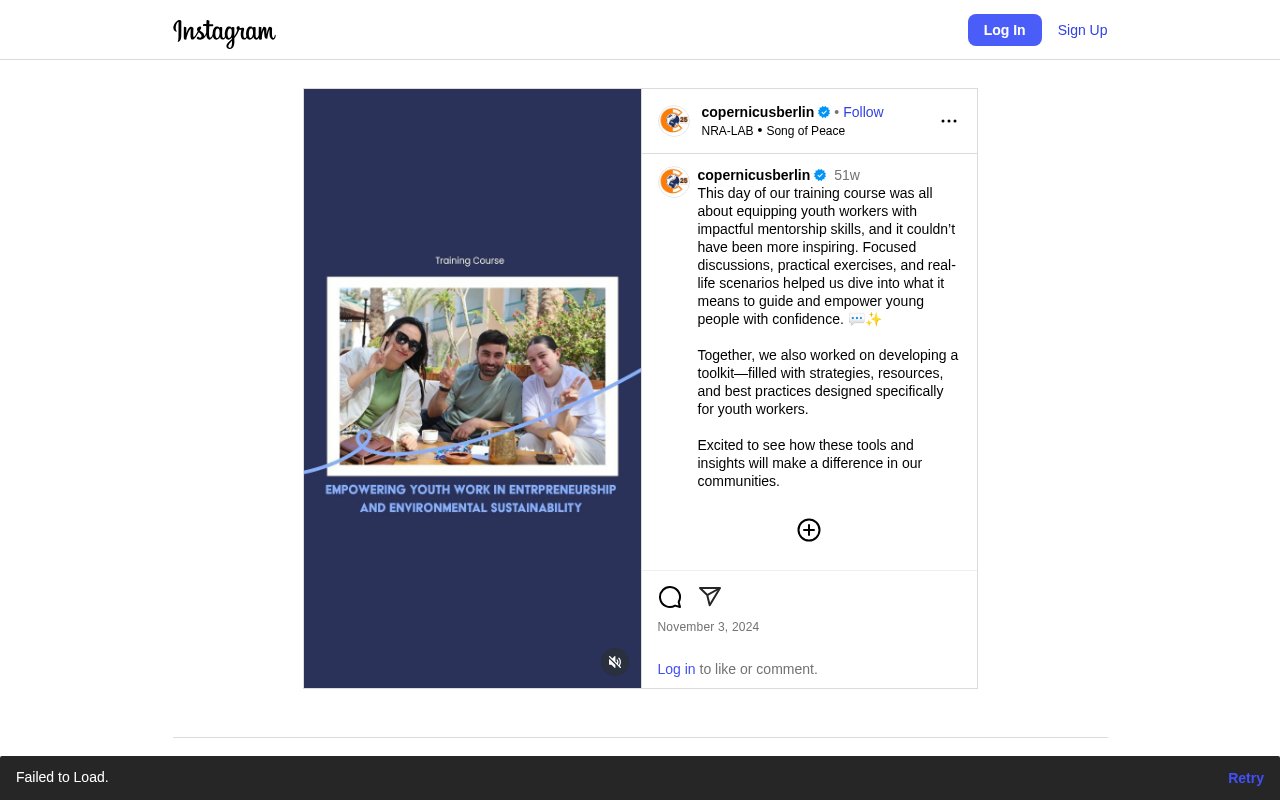Click the Instagram logo
The image size is (1280, 800).
click(224, 32)
